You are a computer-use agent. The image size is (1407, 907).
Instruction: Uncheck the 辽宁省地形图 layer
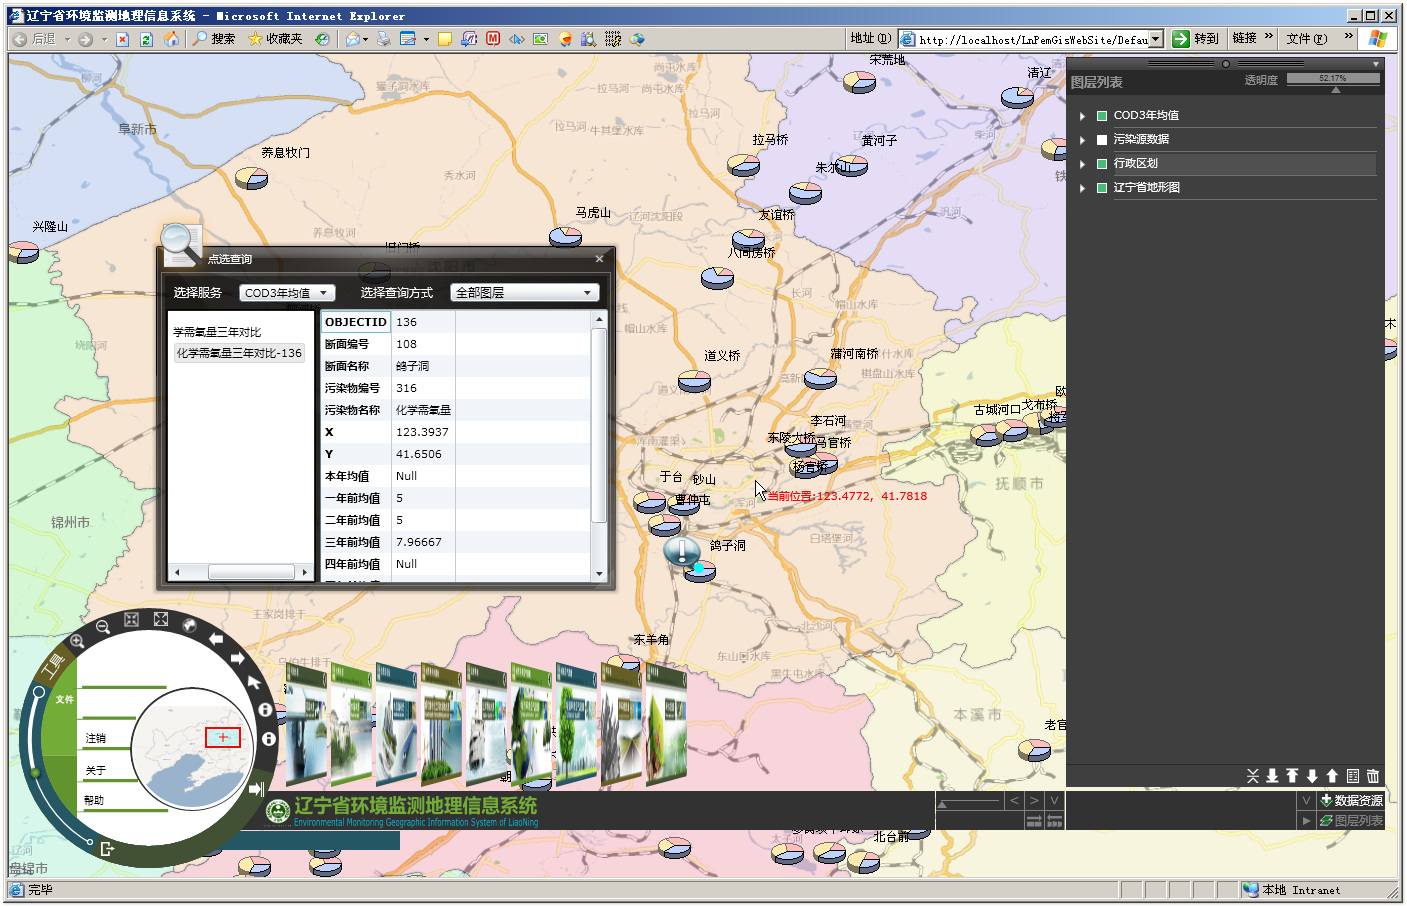pos(1102,188)
